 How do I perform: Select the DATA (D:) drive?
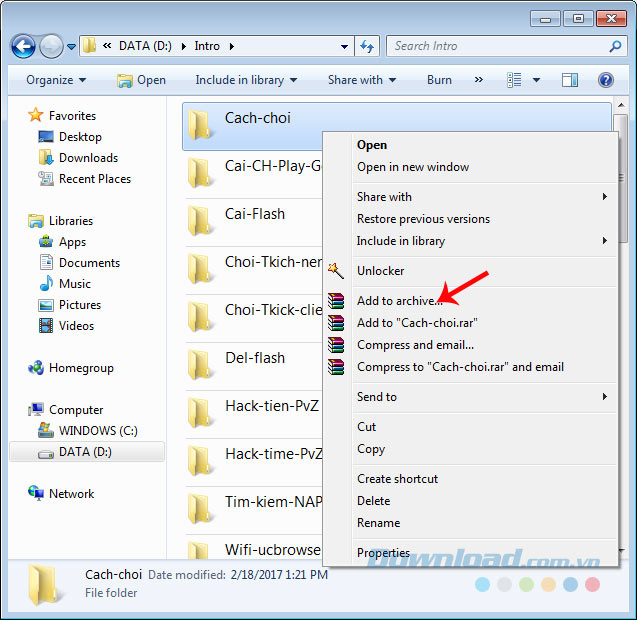pos(87,452)
